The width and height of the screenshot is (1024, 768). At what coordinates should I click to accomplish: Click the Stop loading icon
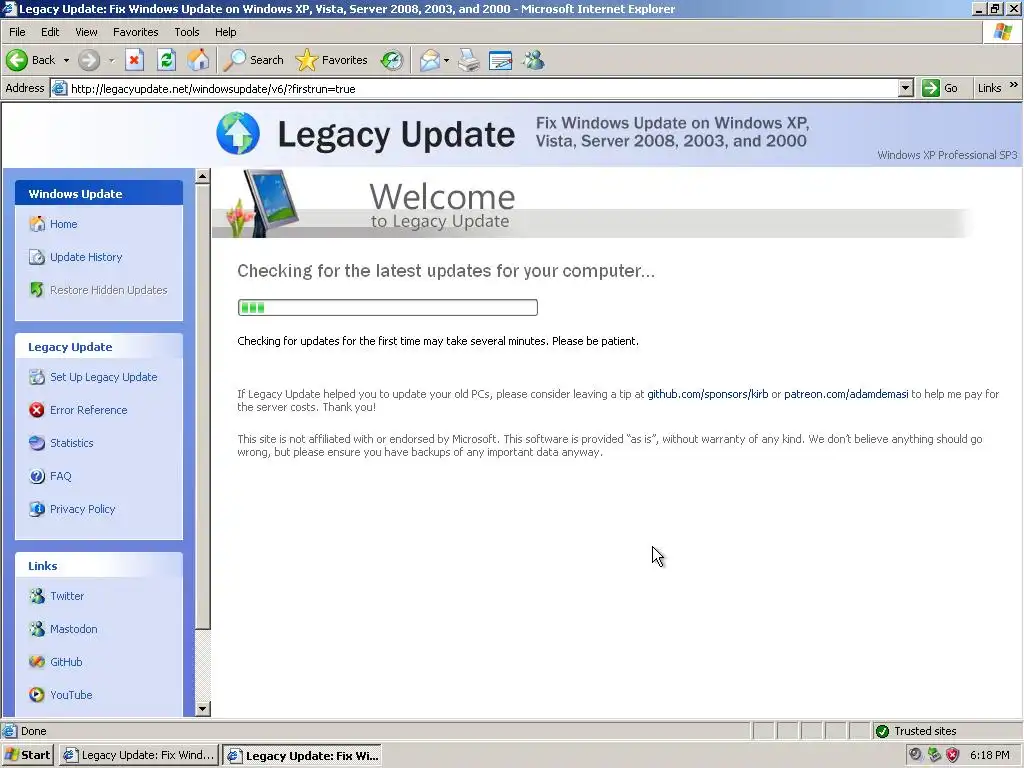tap(134, 60)
